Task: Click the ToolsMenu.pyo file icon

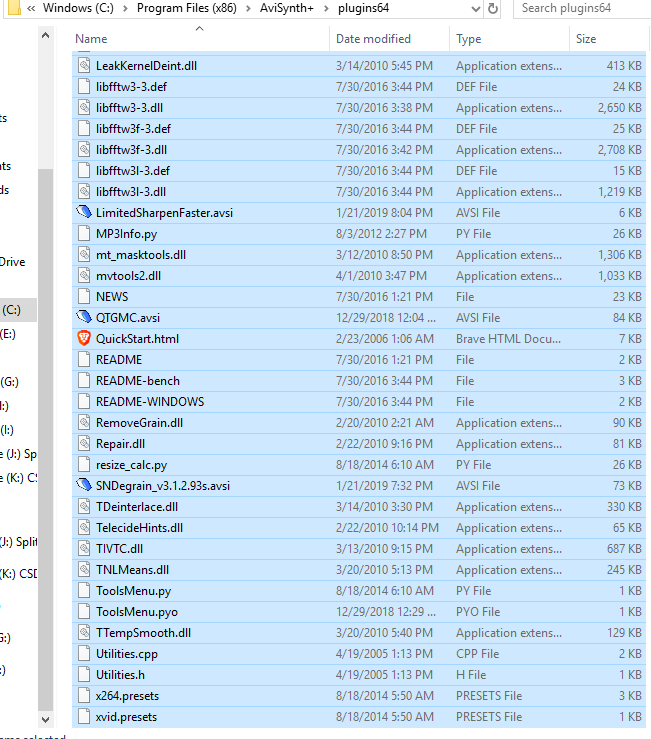Action: click(x=84, y=612)
